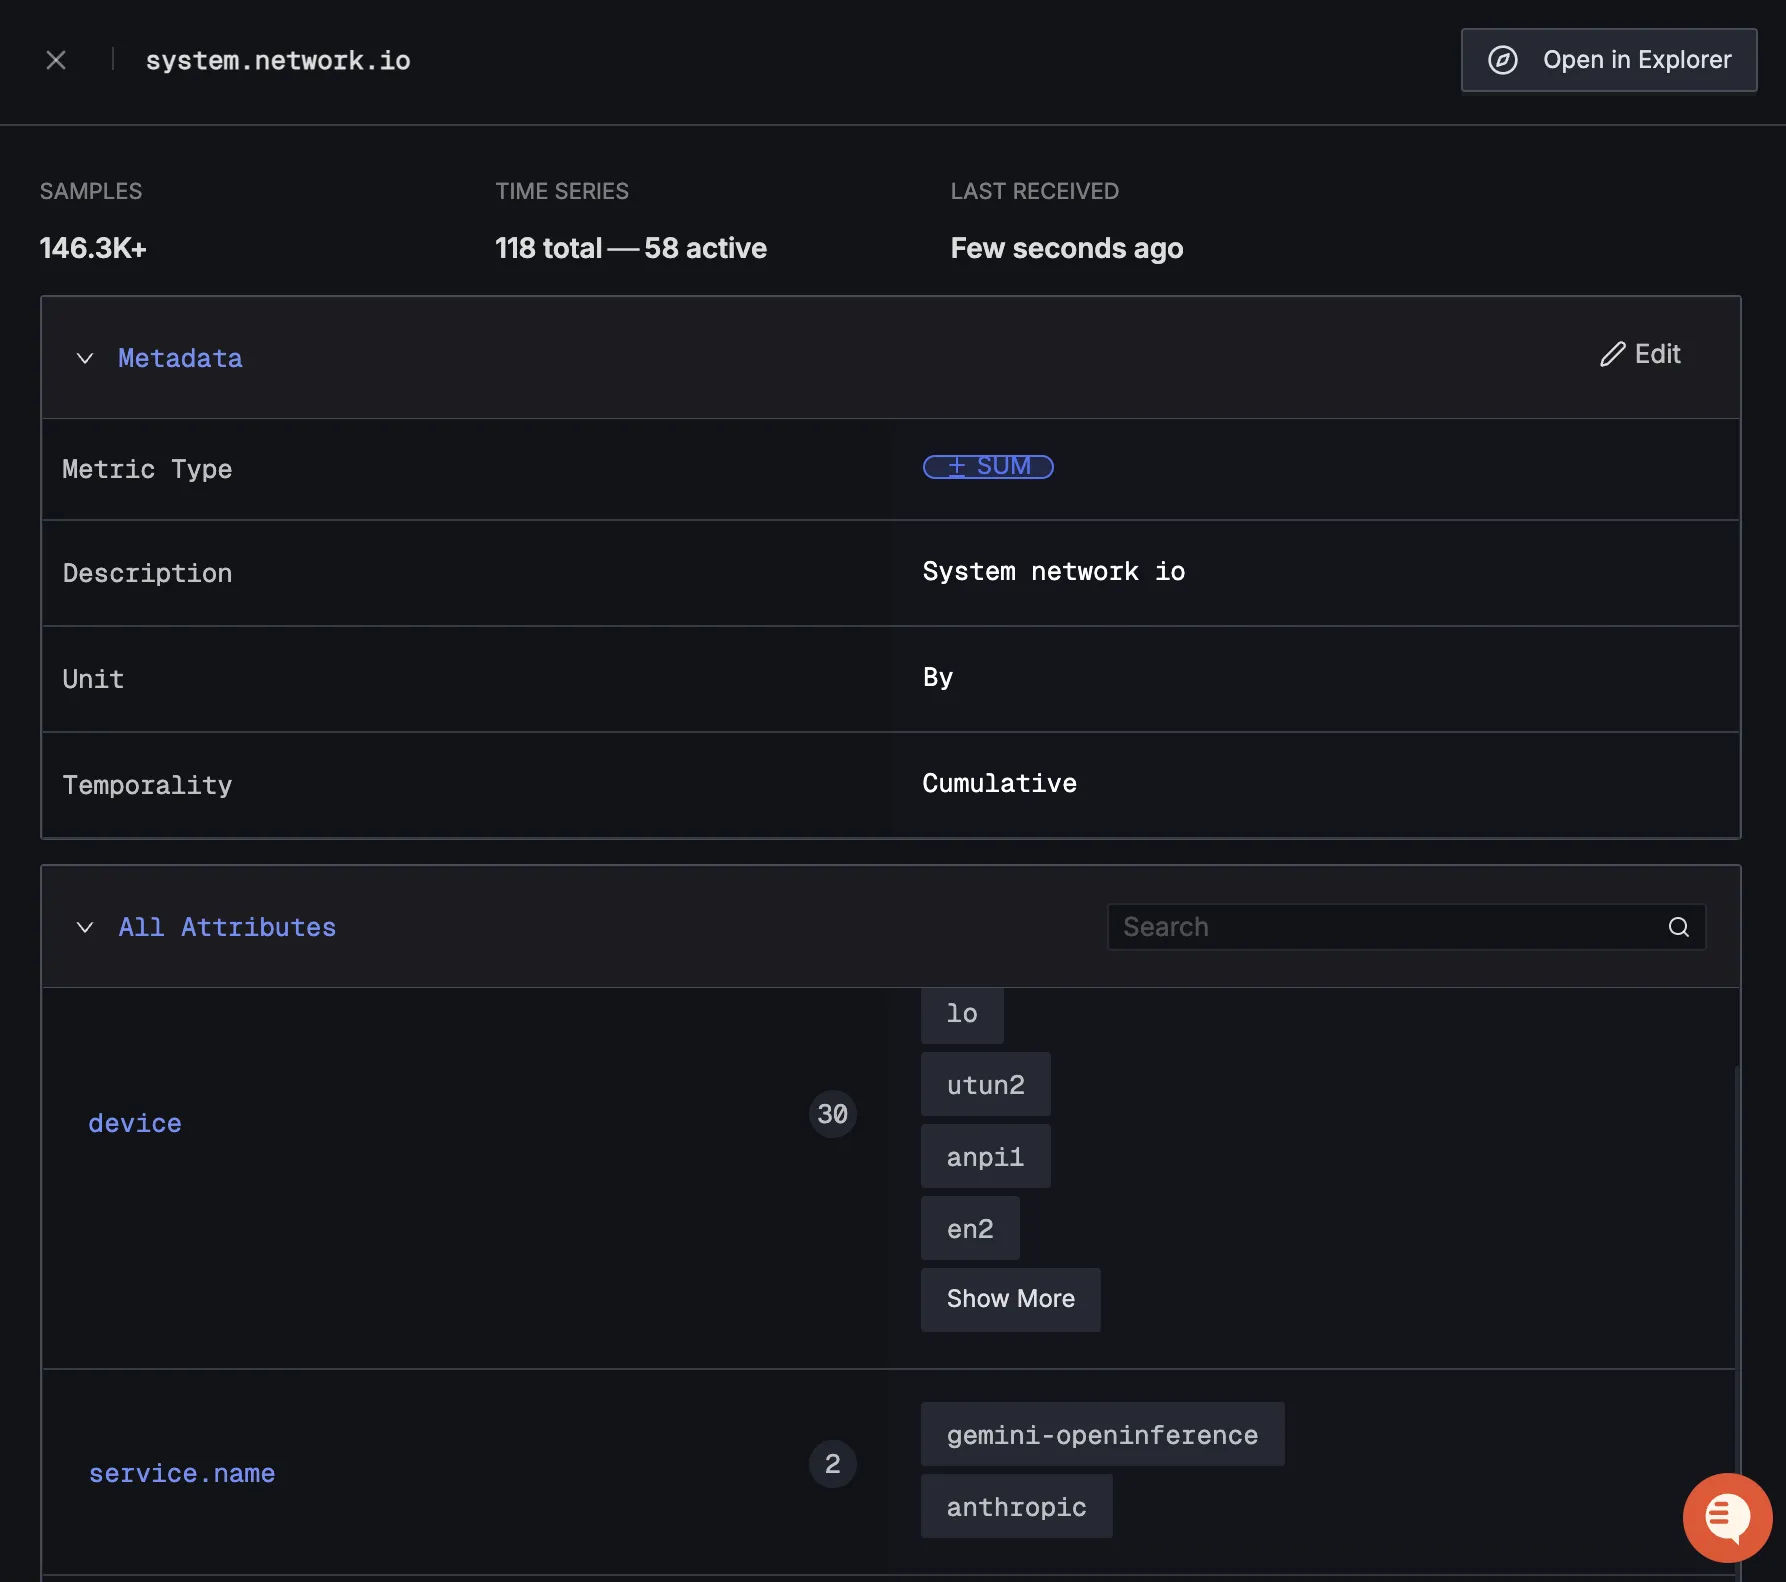Click the SAMPLES stat heading
1786x1582 pixels.
[x=91, y=191]
